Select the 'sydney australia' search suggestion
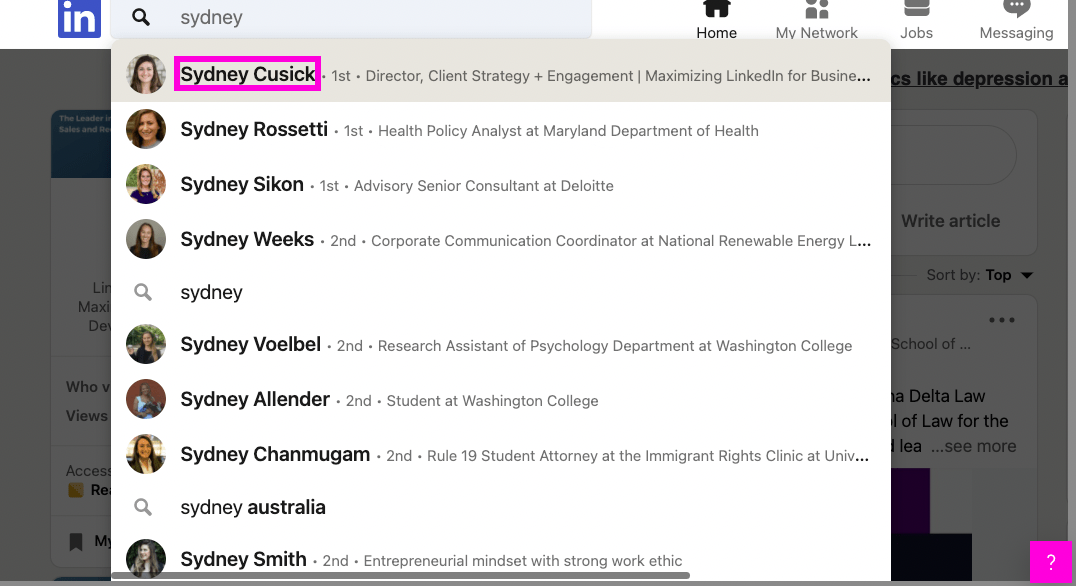Screen dimensions: 1076x586 [252, 507]
